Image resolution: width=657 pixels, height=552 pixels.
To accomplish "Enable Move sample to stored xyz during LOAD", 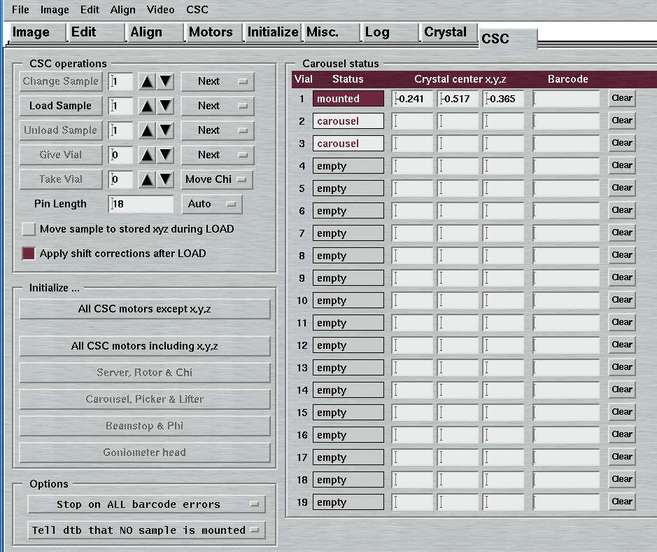I will pyautogui.click(x=28, y=229).
